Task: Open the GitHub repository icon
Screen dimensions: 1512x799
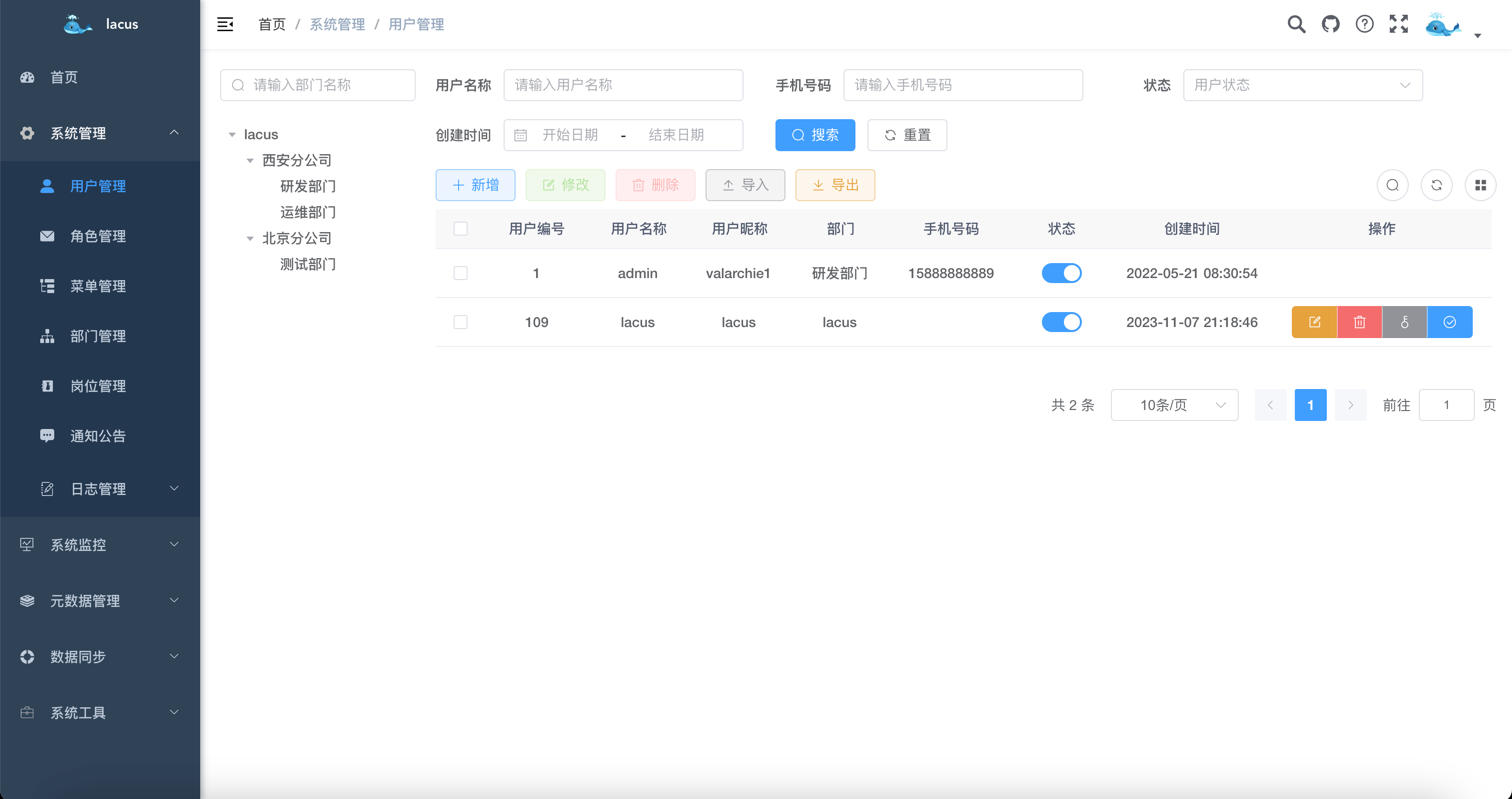Action: (x=1330, y=24)
